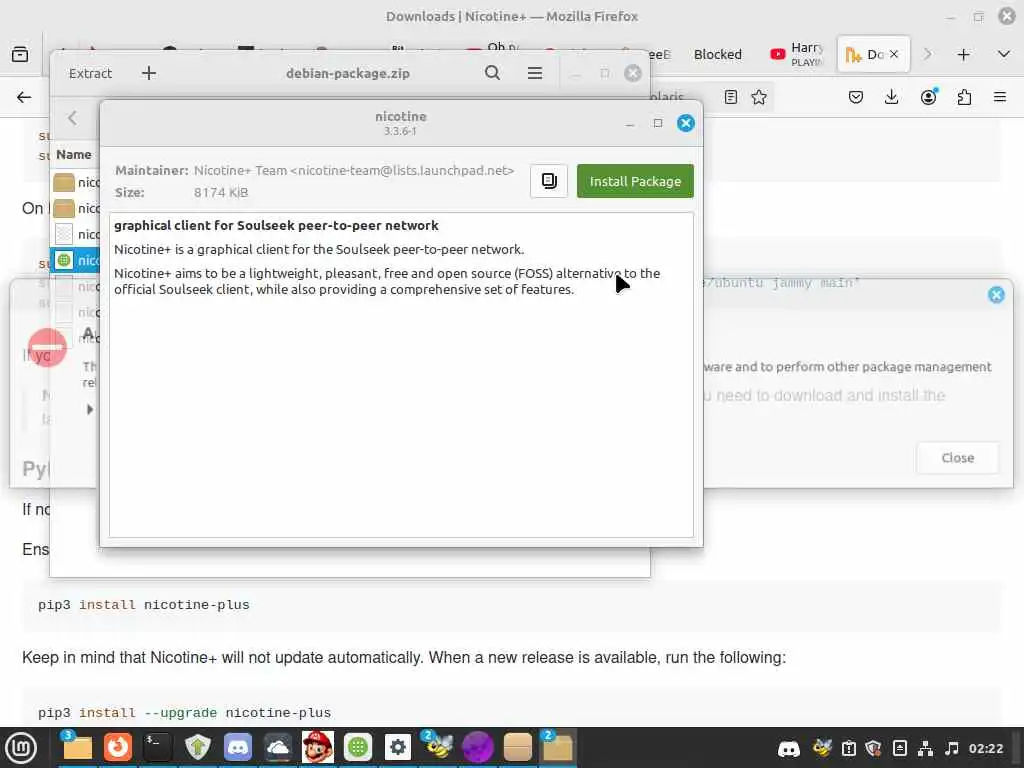Open the Mario icon in the taskbar
Image resolution: width=1024 pixels, height=768 pixels.
tap(318, 747)
